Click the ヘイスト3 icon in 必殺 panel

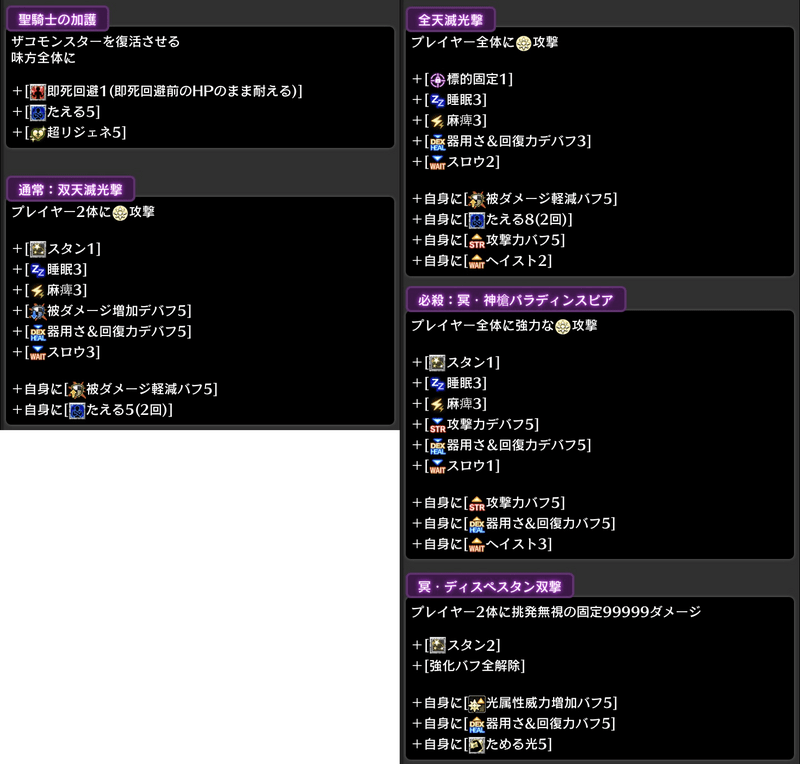[476, 545]
